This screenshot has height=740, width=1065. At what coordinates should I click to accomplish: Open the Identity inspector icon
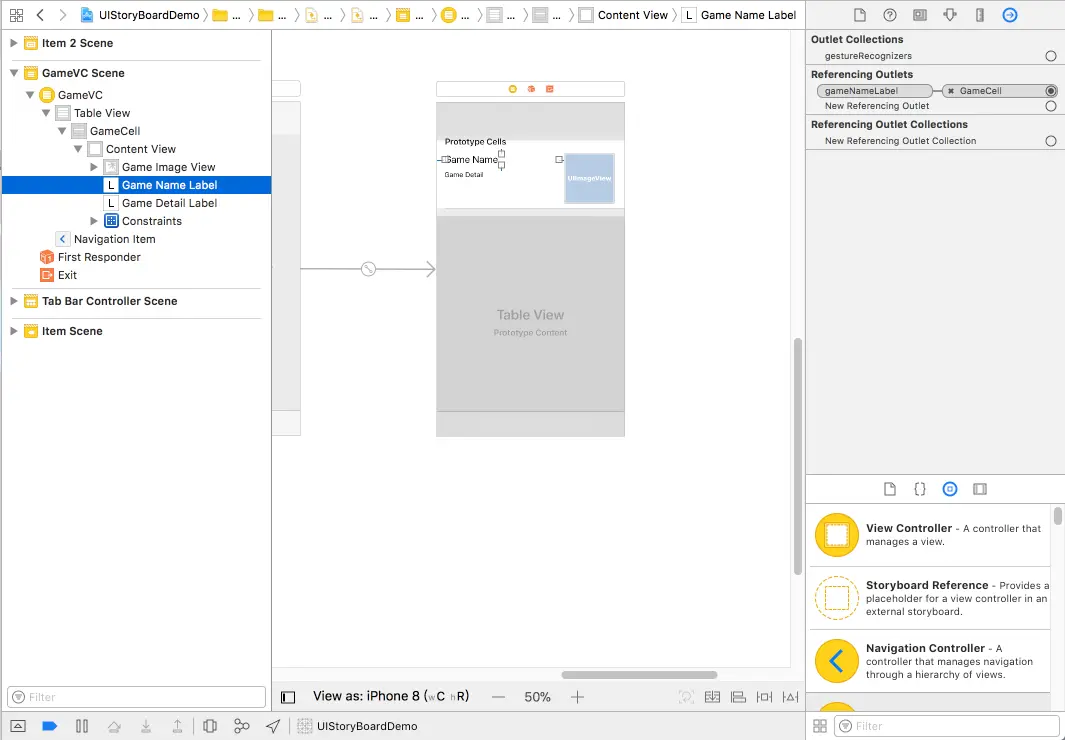click(920, 15)
